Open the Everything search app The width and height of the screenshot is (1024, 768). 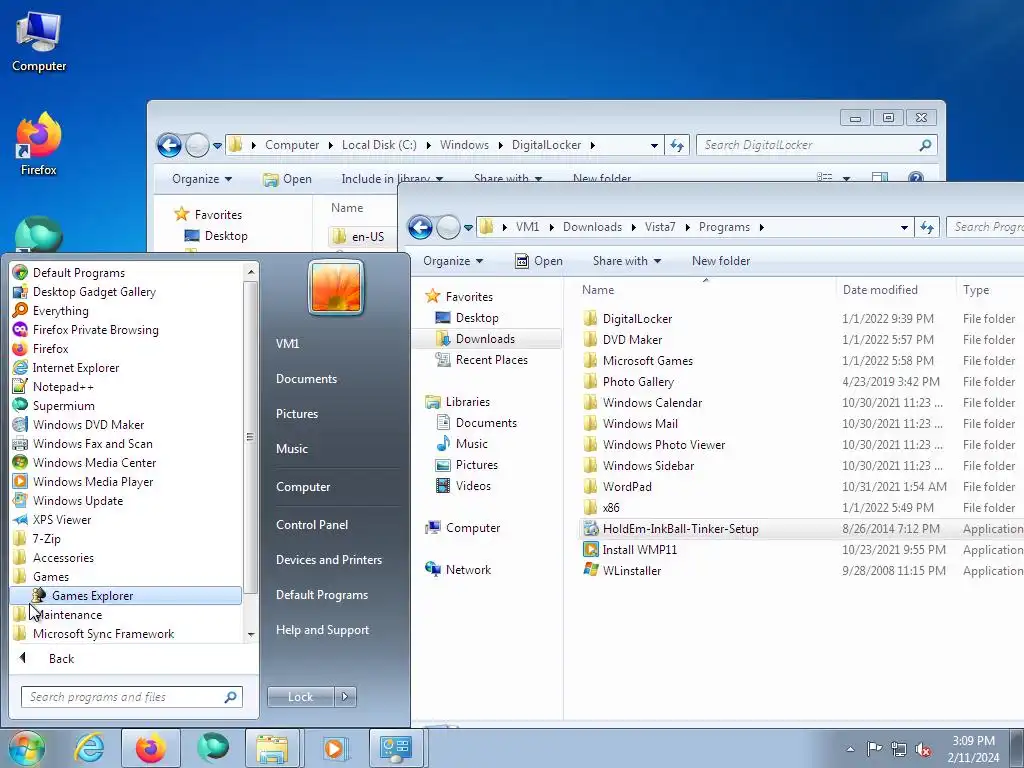tap(60, 310)
